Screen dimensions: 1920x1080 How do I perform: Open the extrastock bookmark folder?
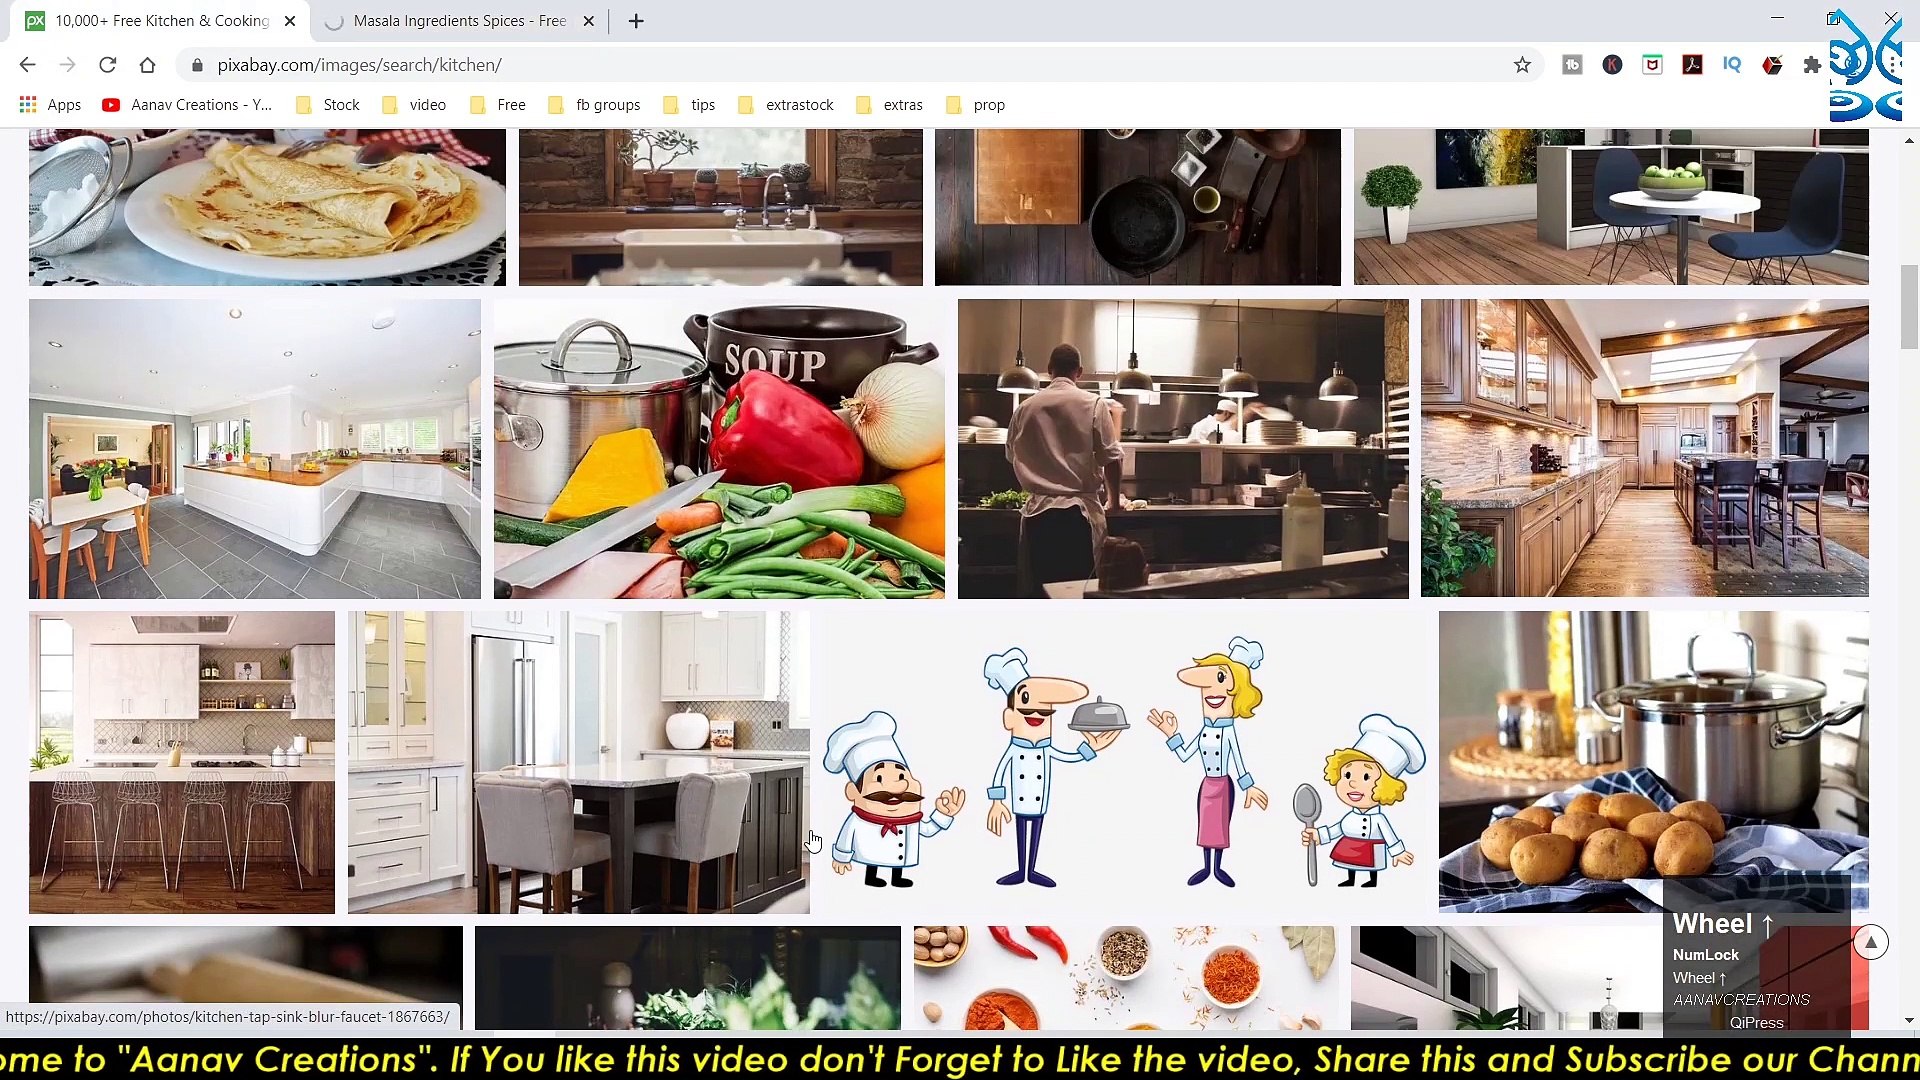click(x=786, y=105)
